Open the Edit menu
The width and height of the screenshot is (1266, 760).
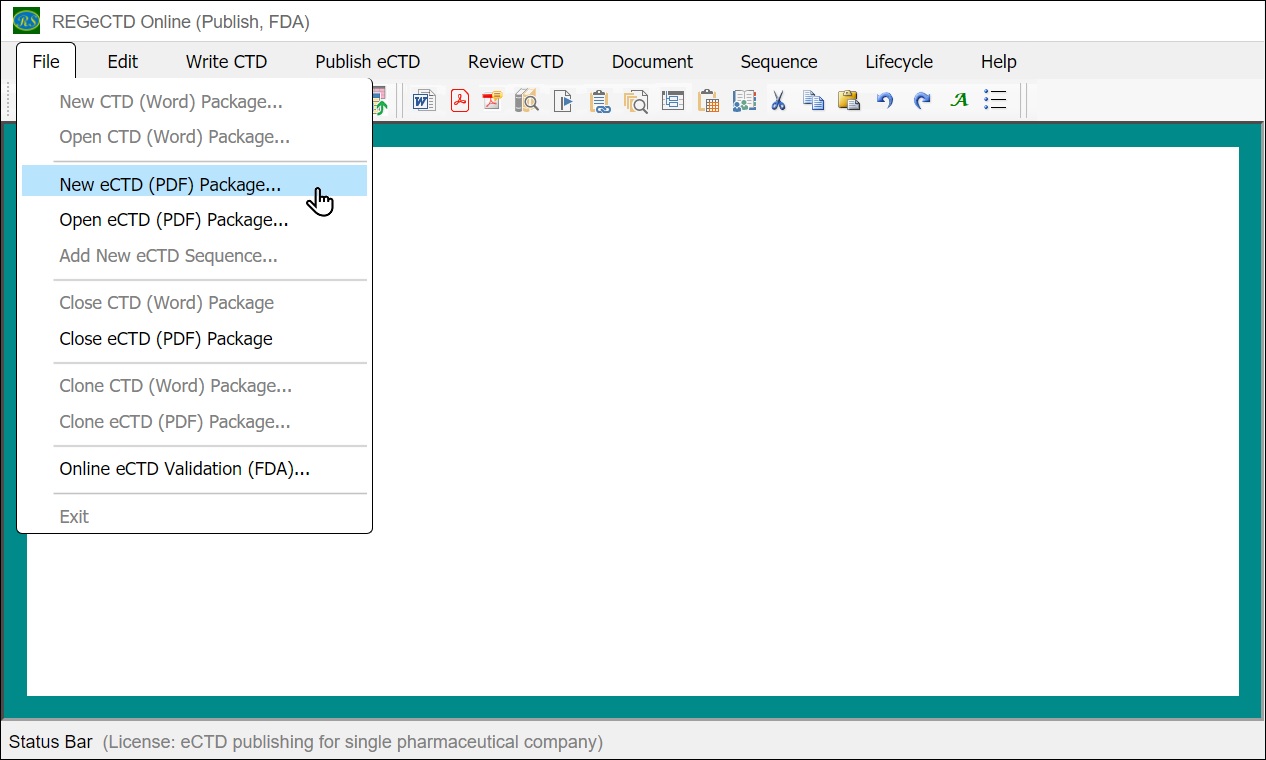tap(123, 61)
